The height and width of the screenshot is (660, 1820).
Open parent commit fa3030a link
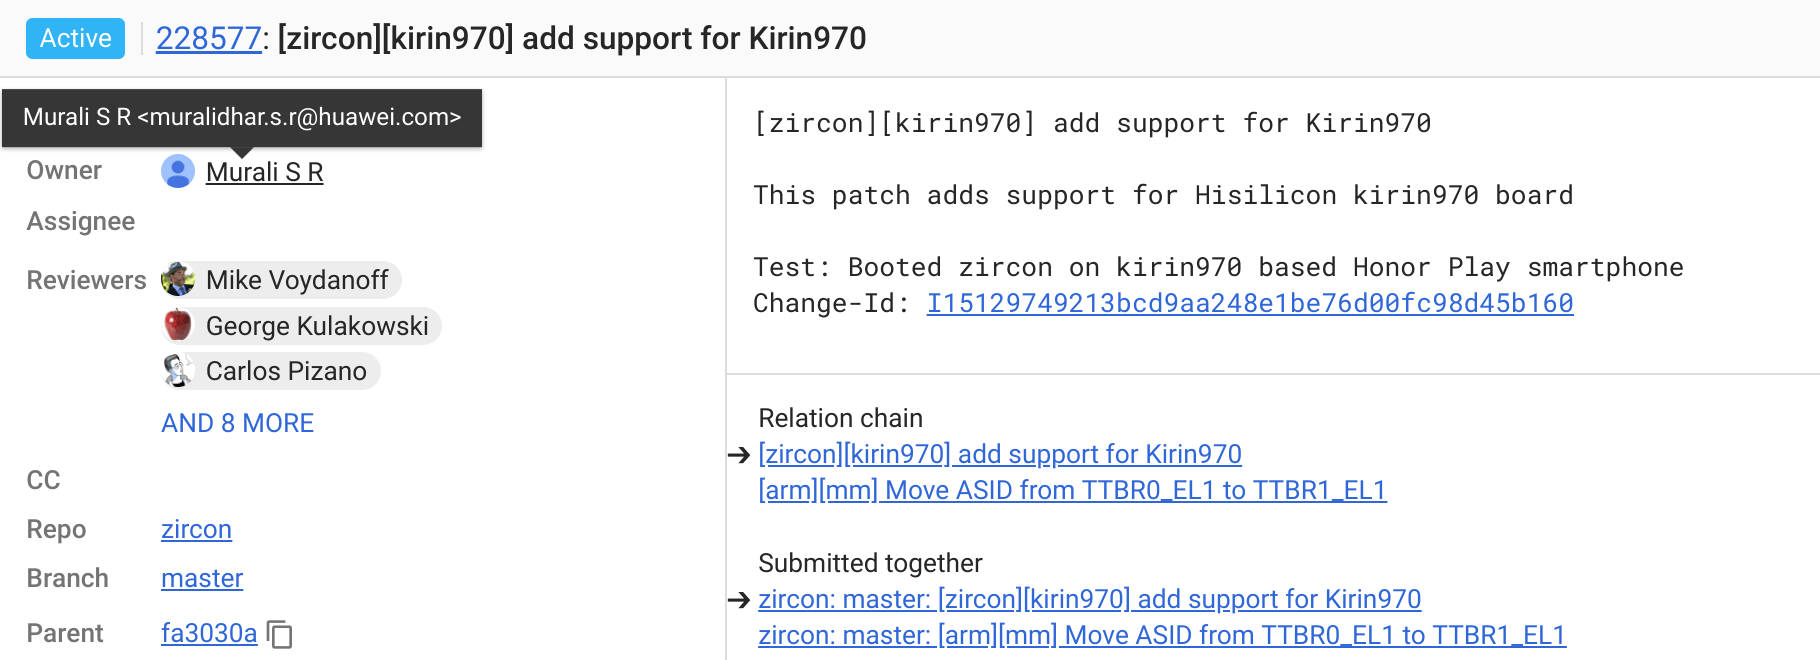(x=209, y=633)
